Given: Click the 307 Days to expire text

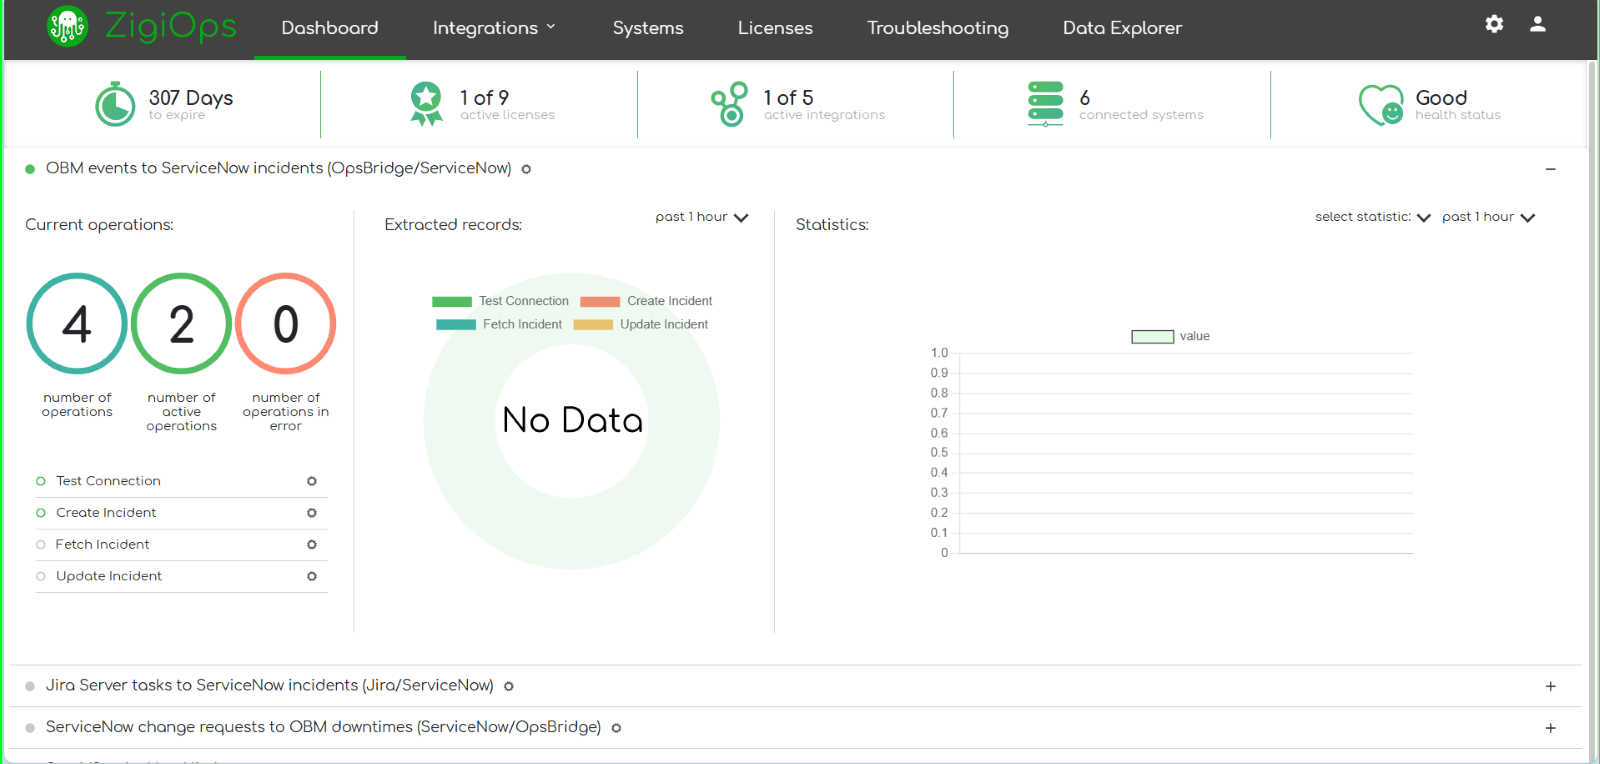Looking at the screenshot, I should [191, 104].
